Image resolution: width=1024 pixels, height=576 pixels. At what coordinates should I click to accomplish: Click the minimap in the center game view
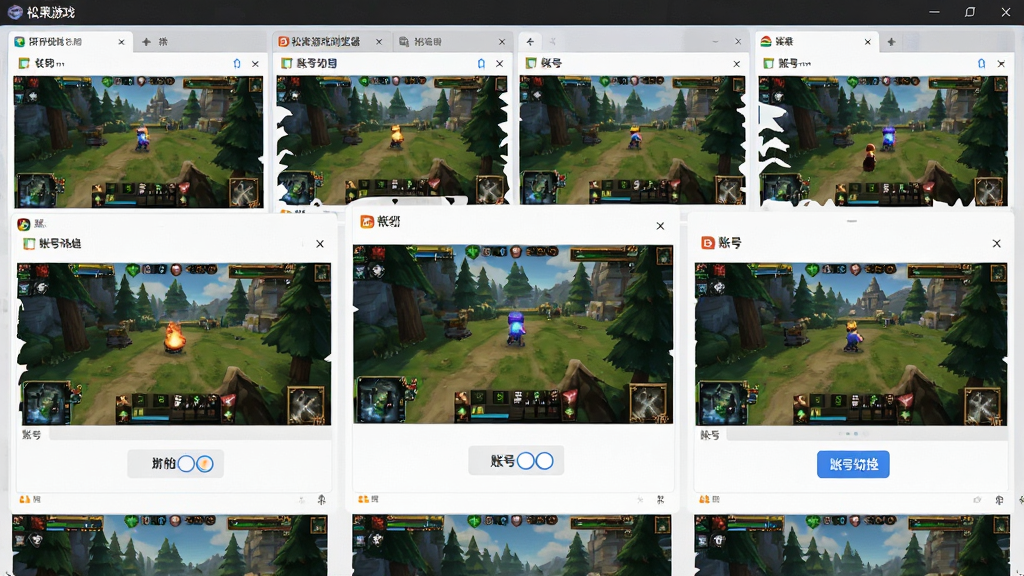click(380, 398)
